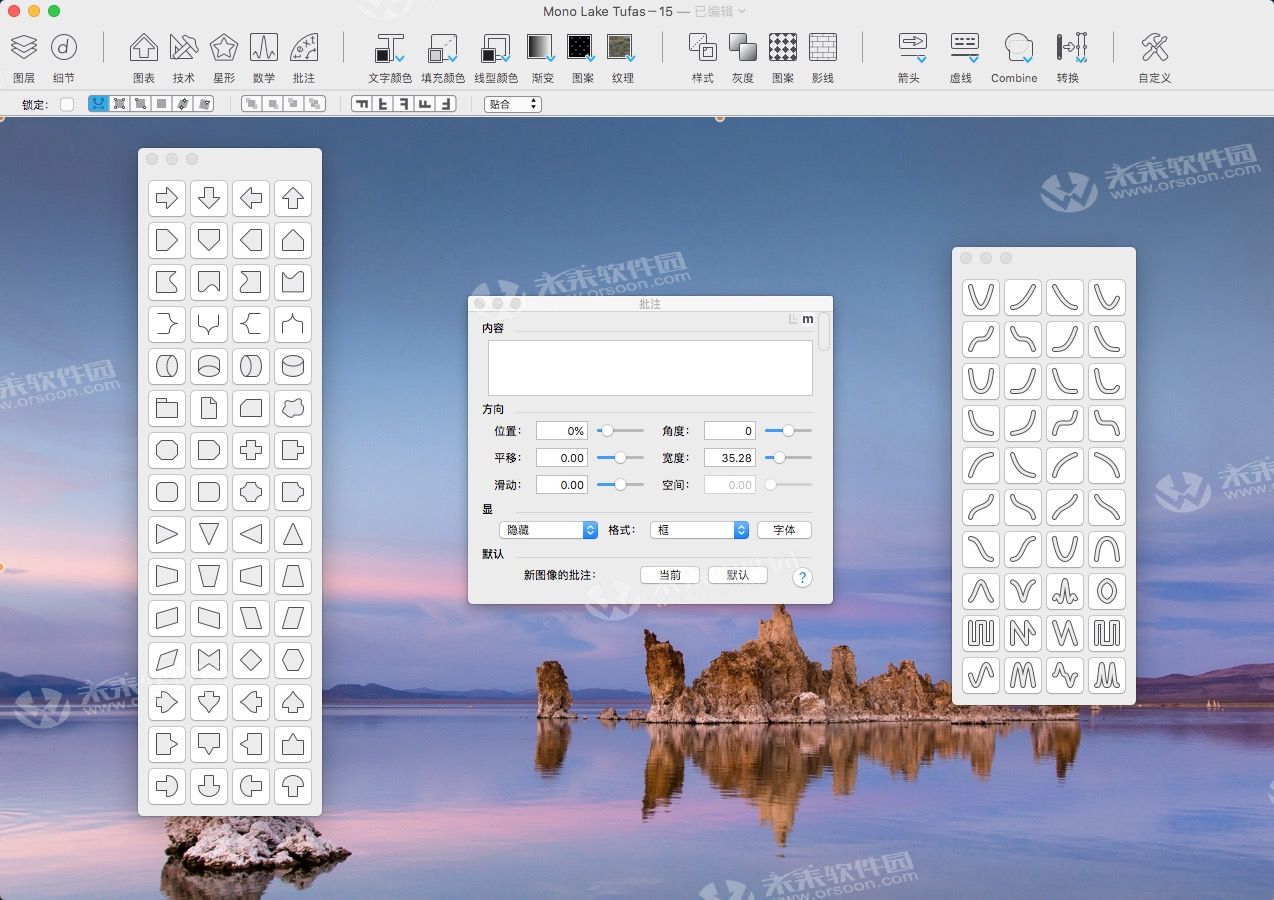Viewport: 1274px width, 900px height.
Task: Adjust the 宽度 width slider
Action: click(788, 457)
